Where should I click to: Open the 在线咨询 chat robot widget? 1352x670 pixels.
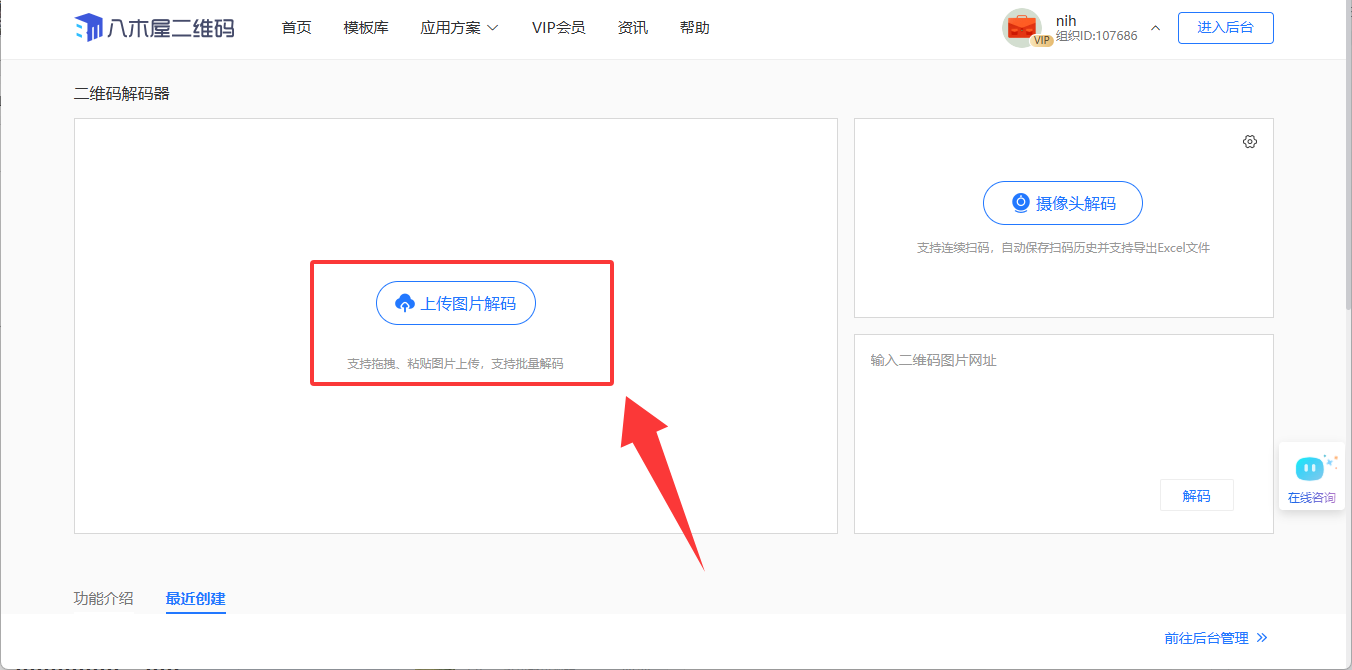[x=1311, y=476]
